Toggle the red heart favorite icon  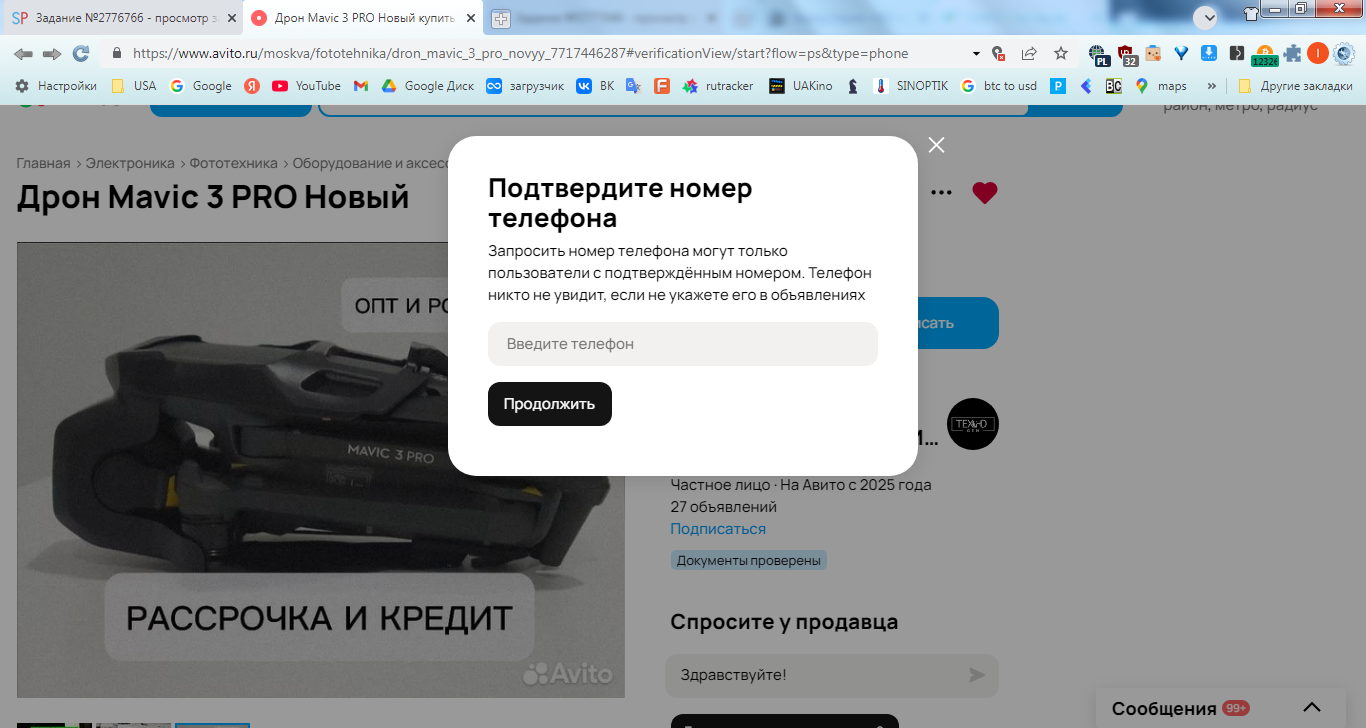click(x=985, y=193)
